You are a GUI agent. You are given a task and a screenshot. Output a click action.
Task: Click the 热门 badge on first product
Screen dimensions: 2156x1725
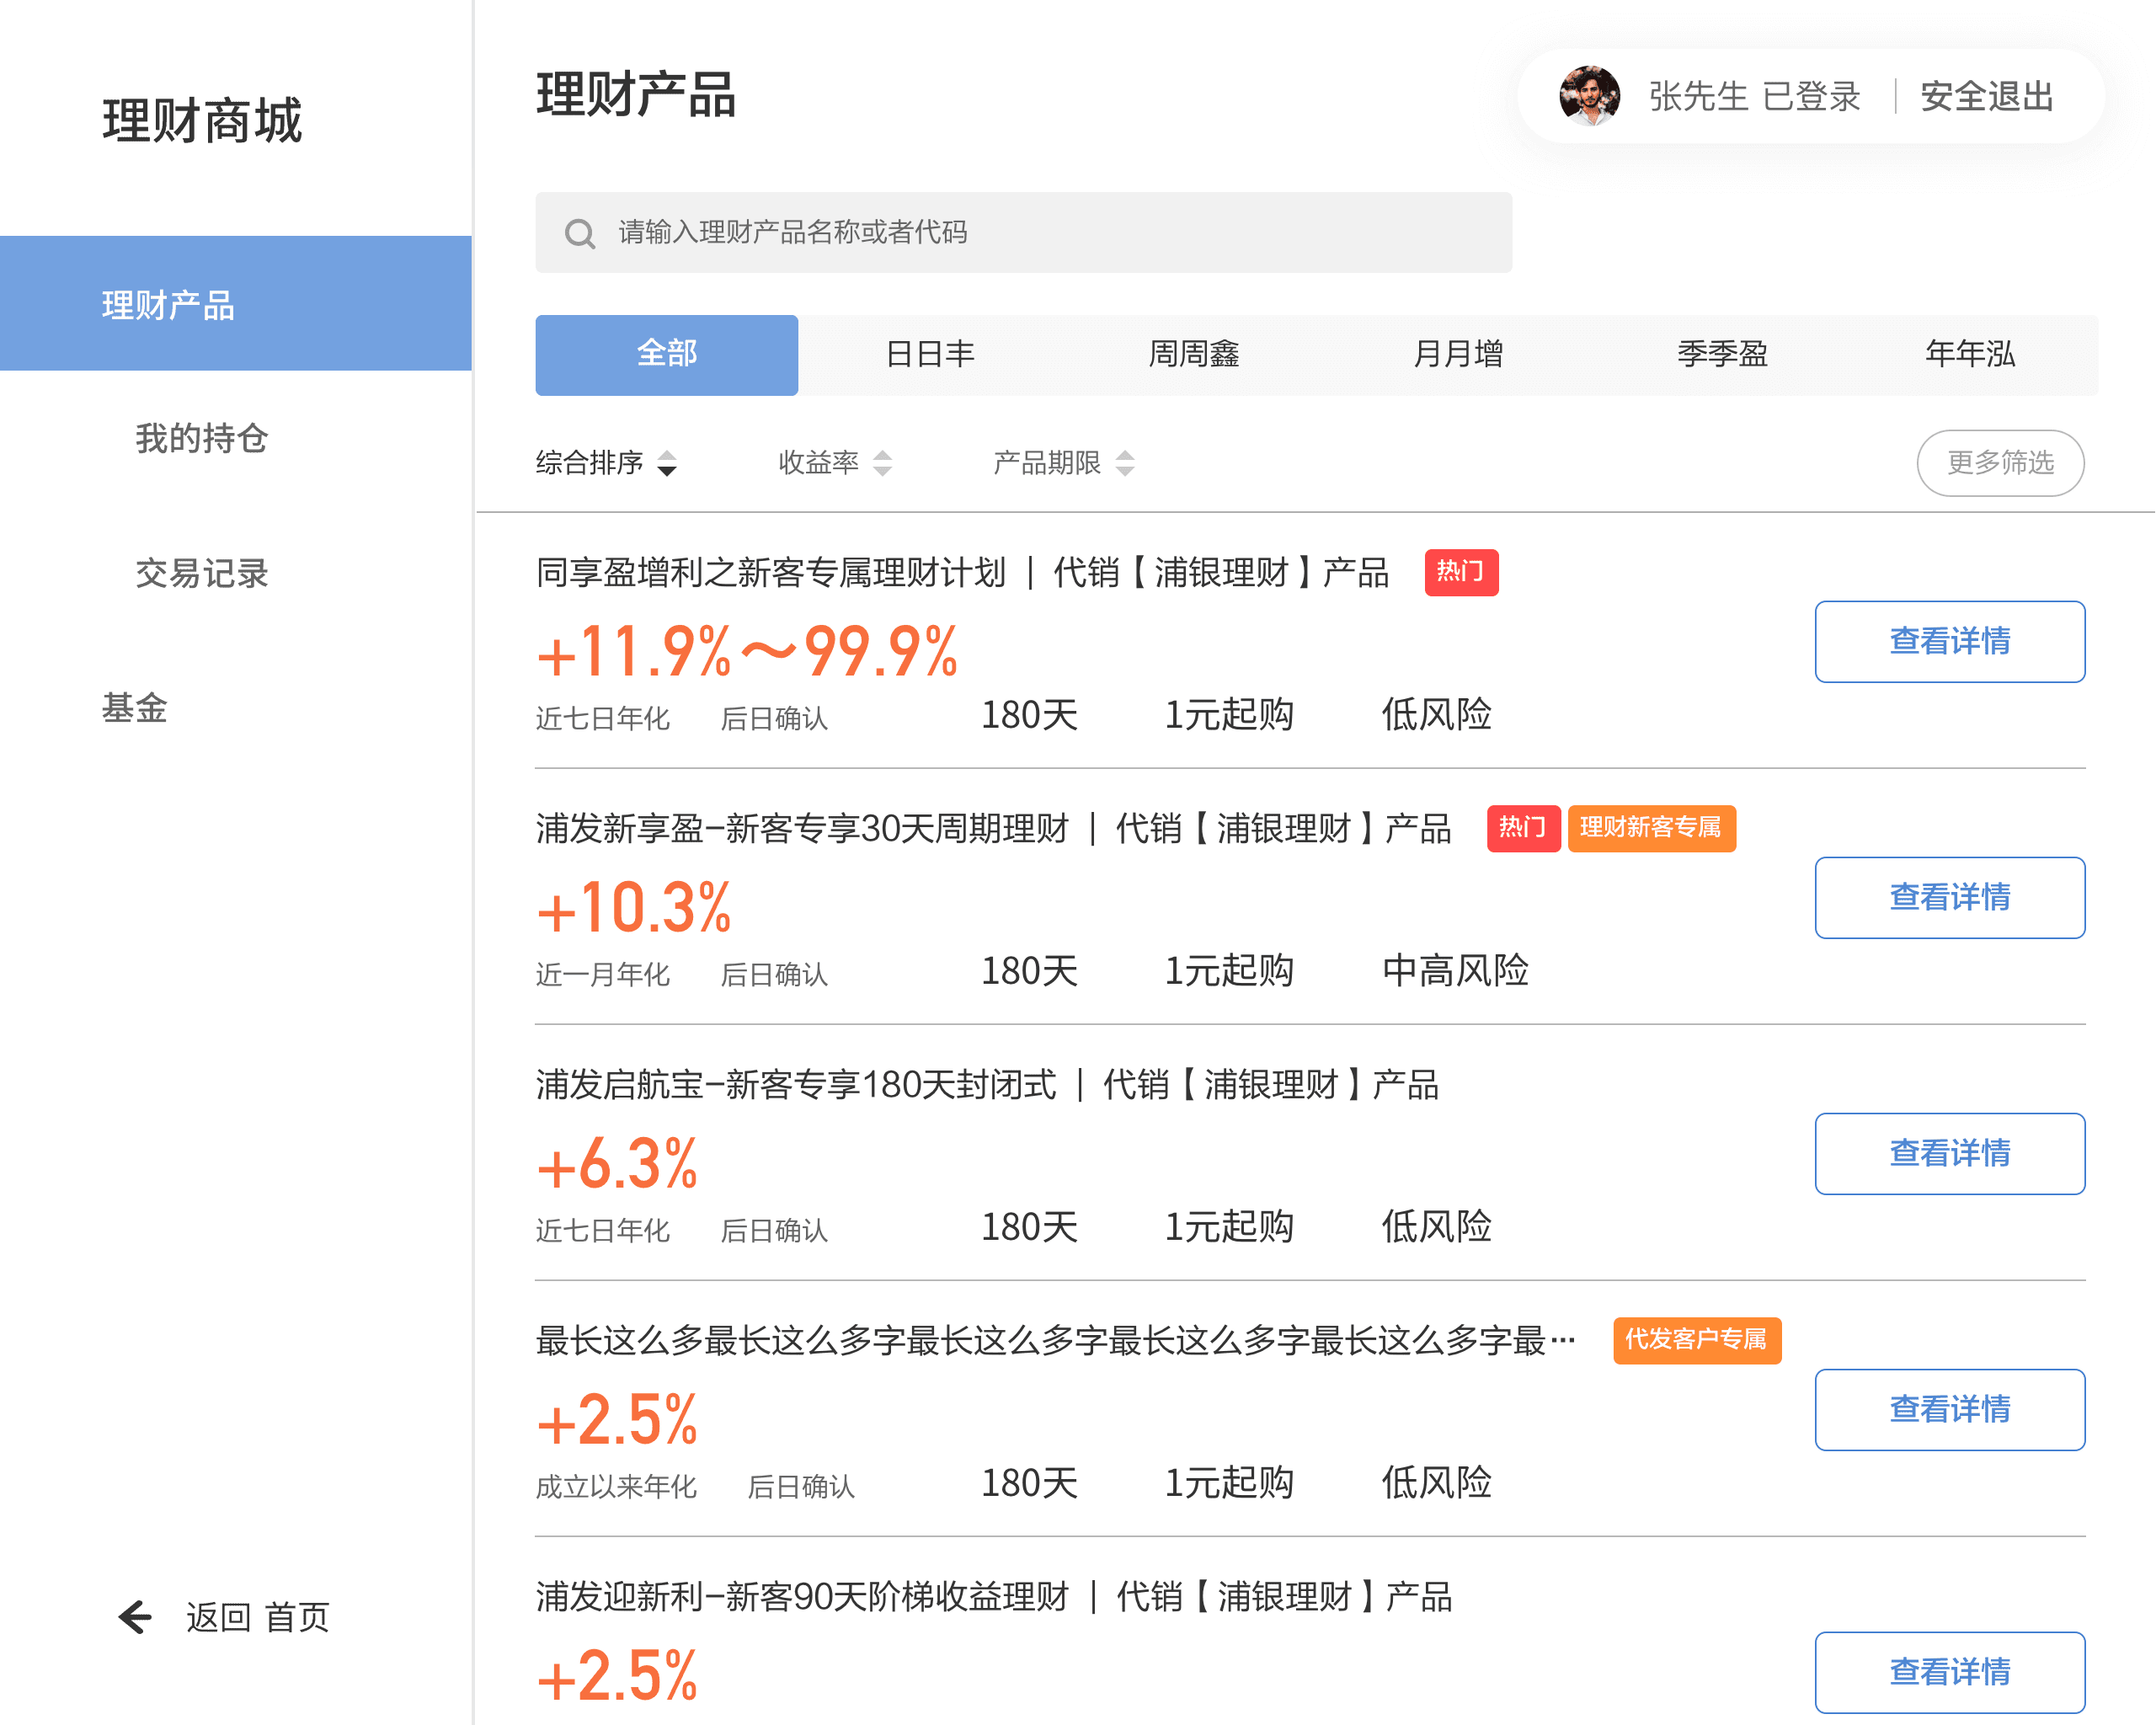(1461, 572)
